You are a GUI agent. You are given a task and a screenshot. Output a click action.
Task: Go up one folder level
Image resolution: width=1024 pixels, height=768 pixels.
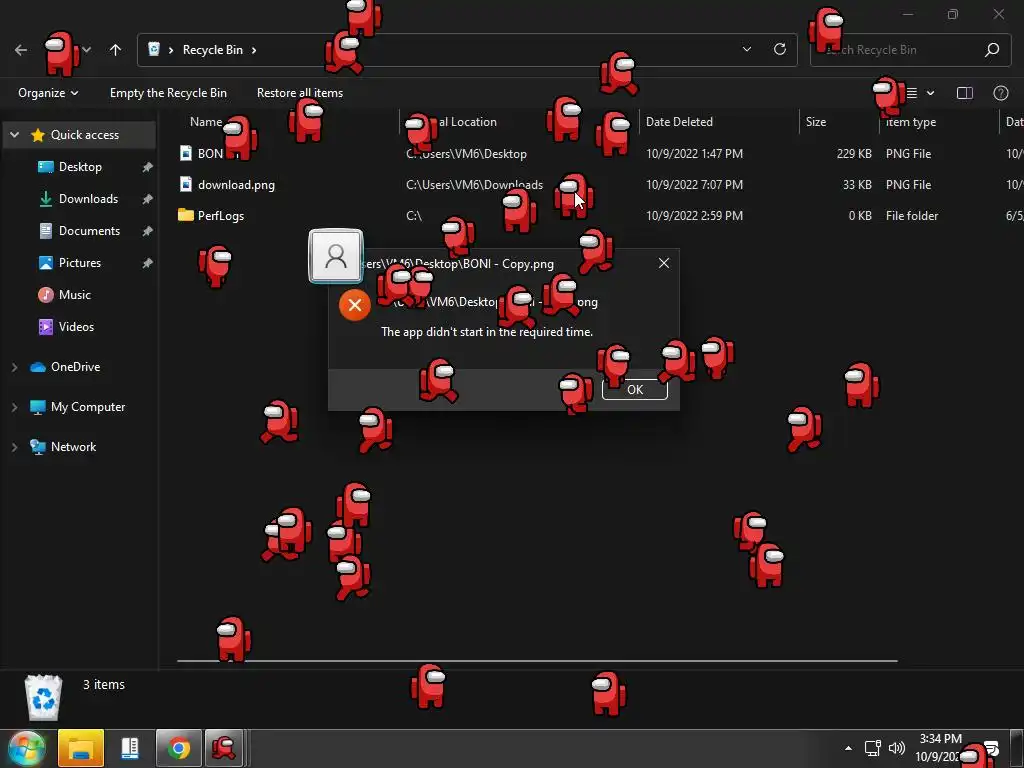click(116, 50)
